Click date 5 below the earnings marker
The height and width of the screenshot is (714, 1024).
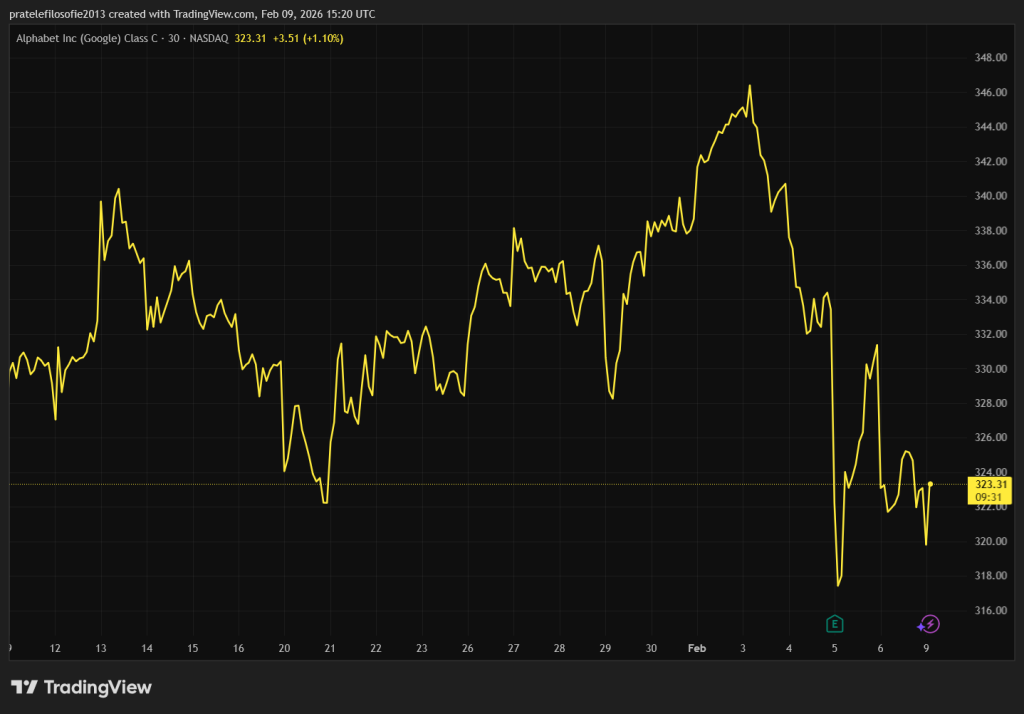pyautogui.click(x=835, y=648)
